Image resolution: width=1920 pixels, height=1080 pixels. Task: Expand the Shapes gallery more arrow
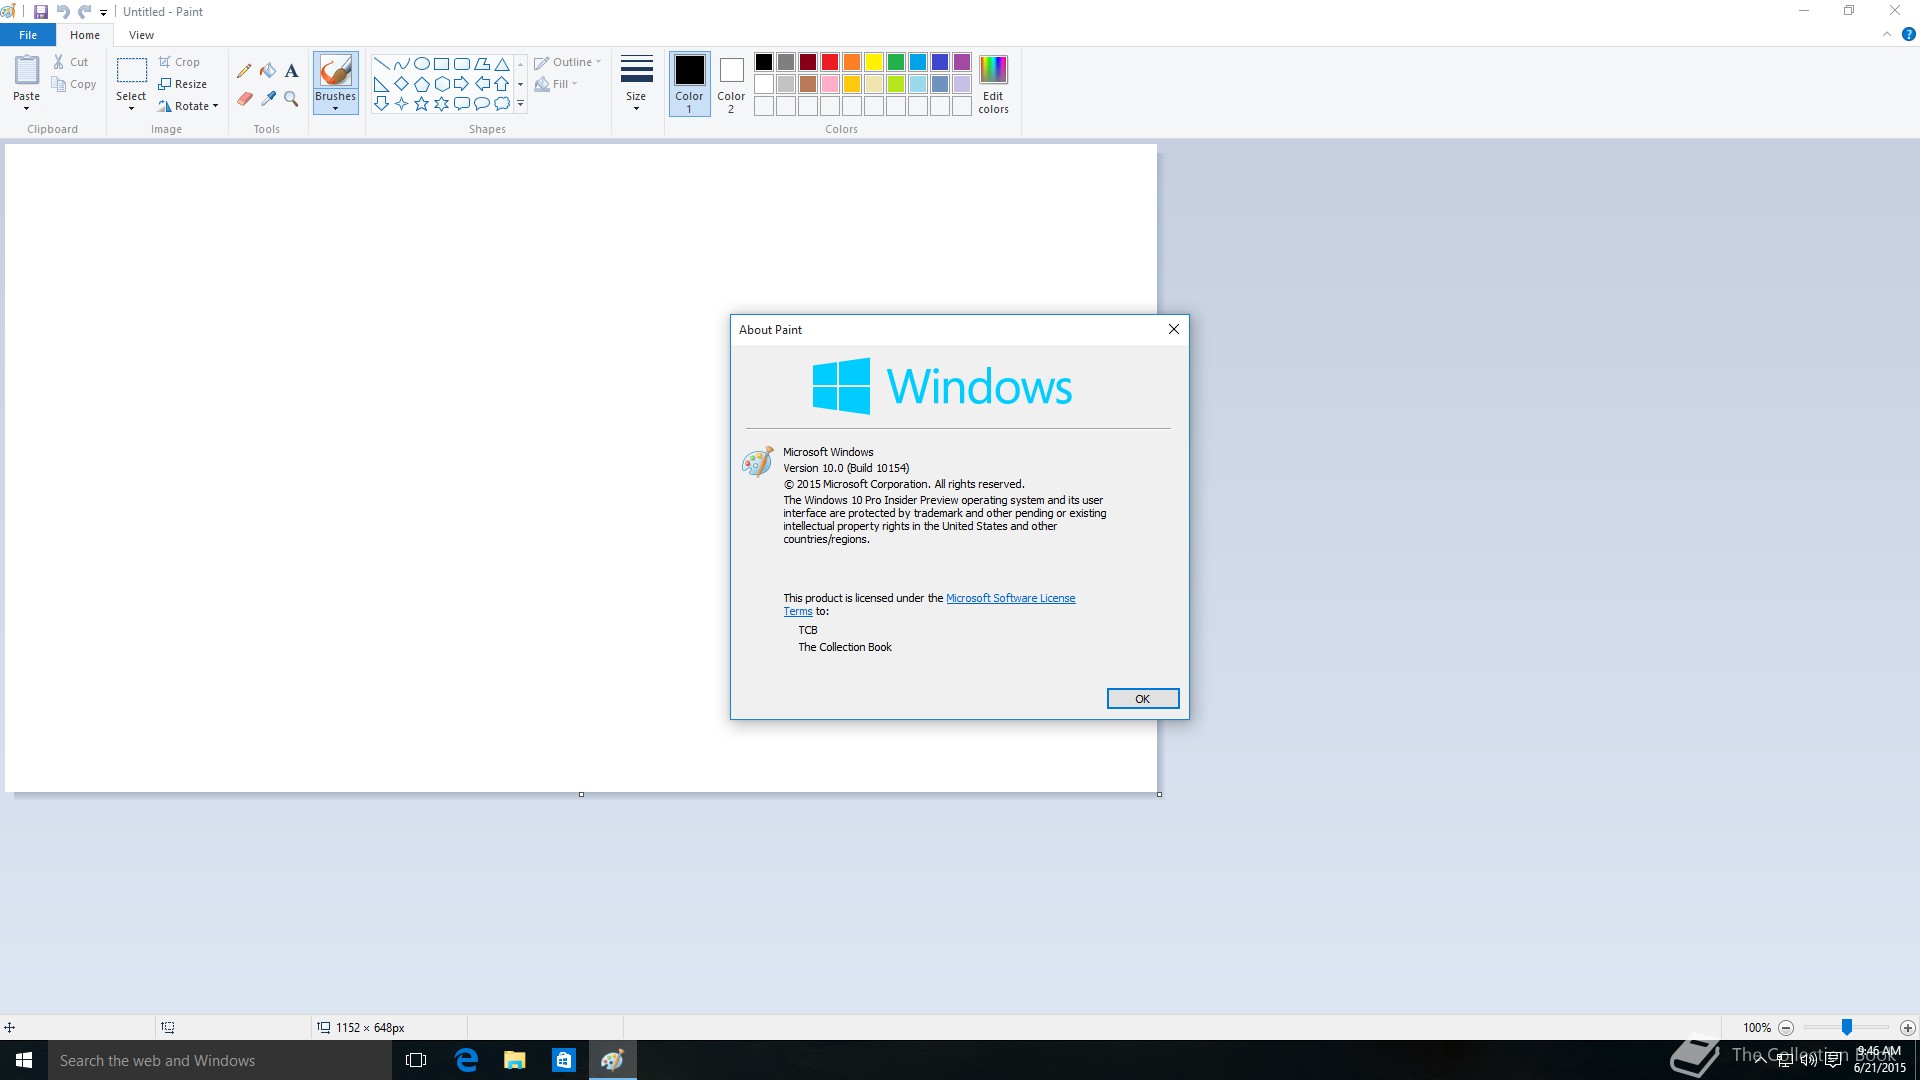click(x=520, y=103)
